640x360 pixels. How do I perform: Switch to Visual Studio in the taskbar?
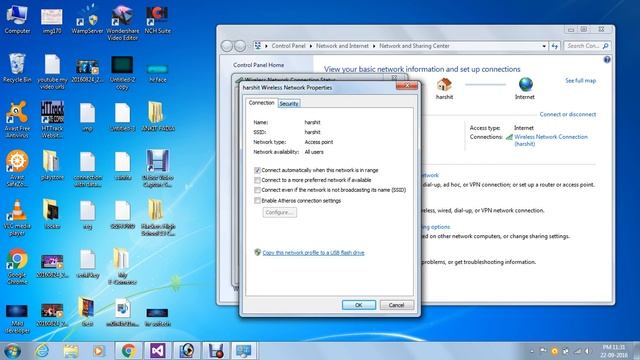[x=158, y=351]
